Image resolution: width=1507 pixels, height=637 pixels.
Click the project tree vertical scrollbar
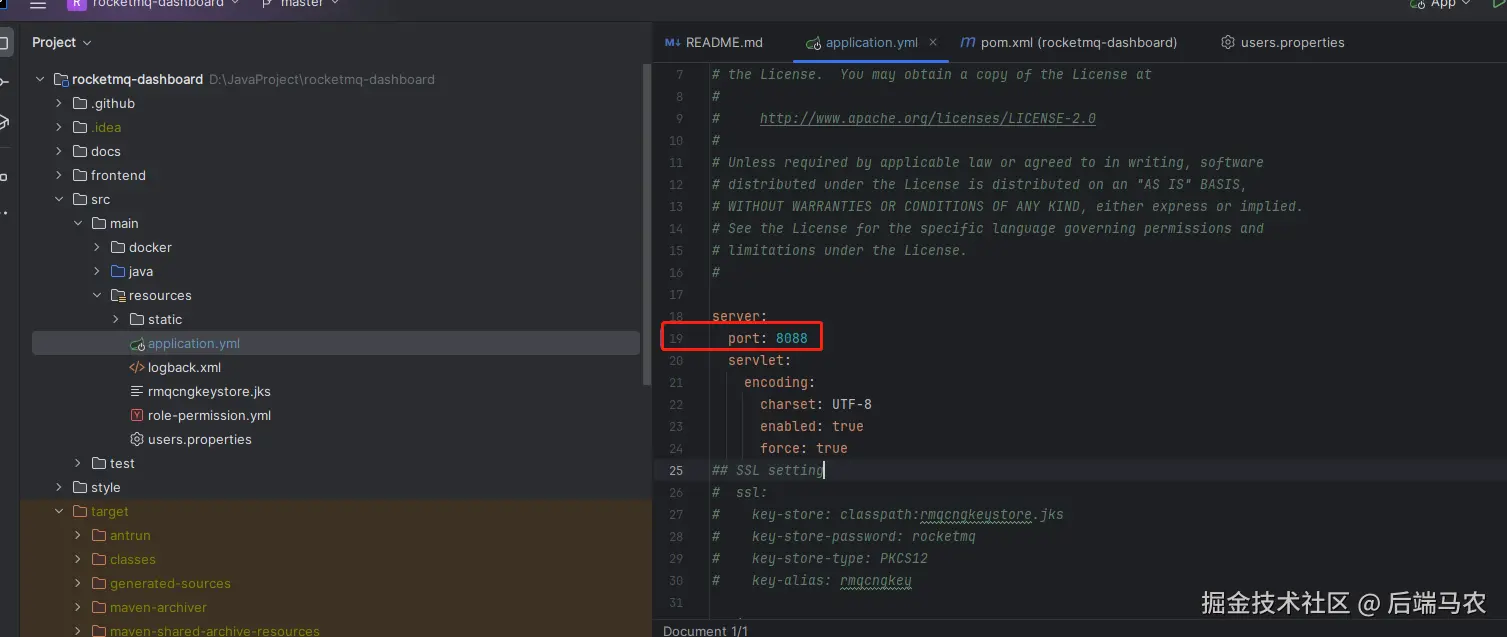coord(646,225)
